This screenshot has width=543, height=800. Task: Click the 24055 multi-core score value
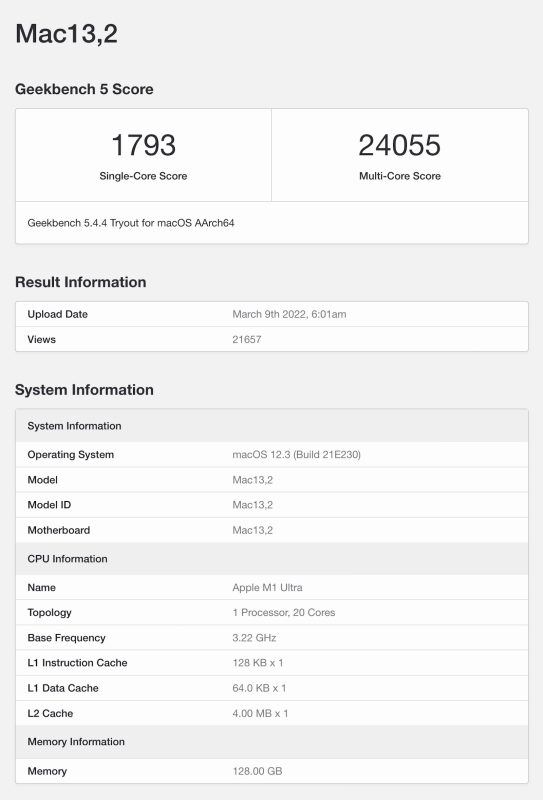pos(400,145)
